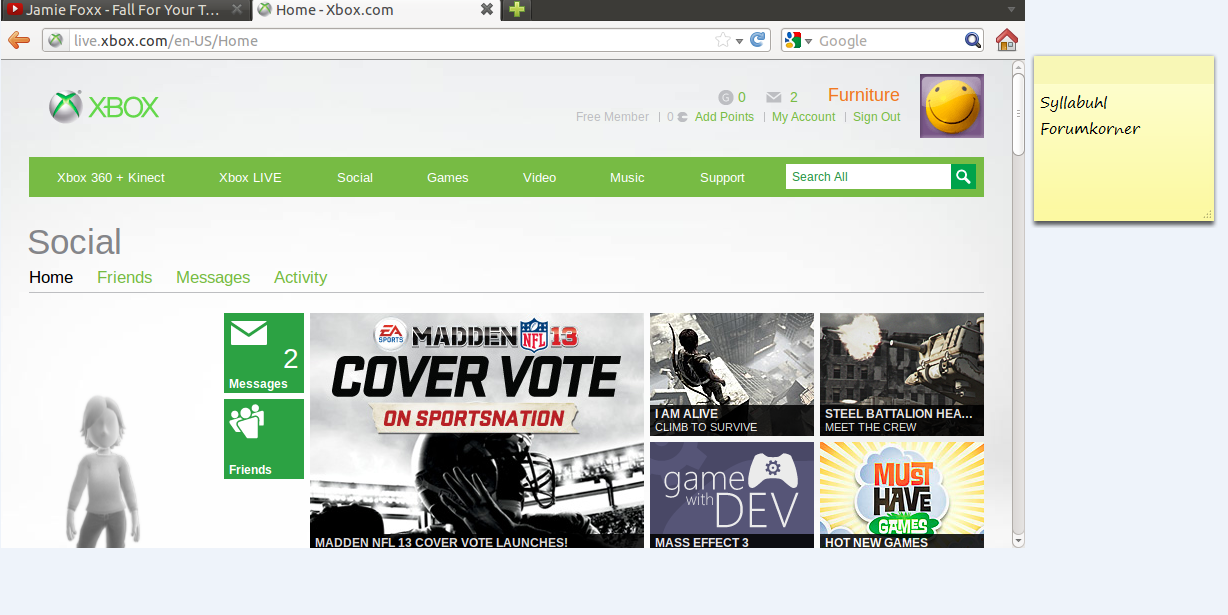Open the Steel Battalion tile
1228x615 pixels.
(x=902, y=374)
